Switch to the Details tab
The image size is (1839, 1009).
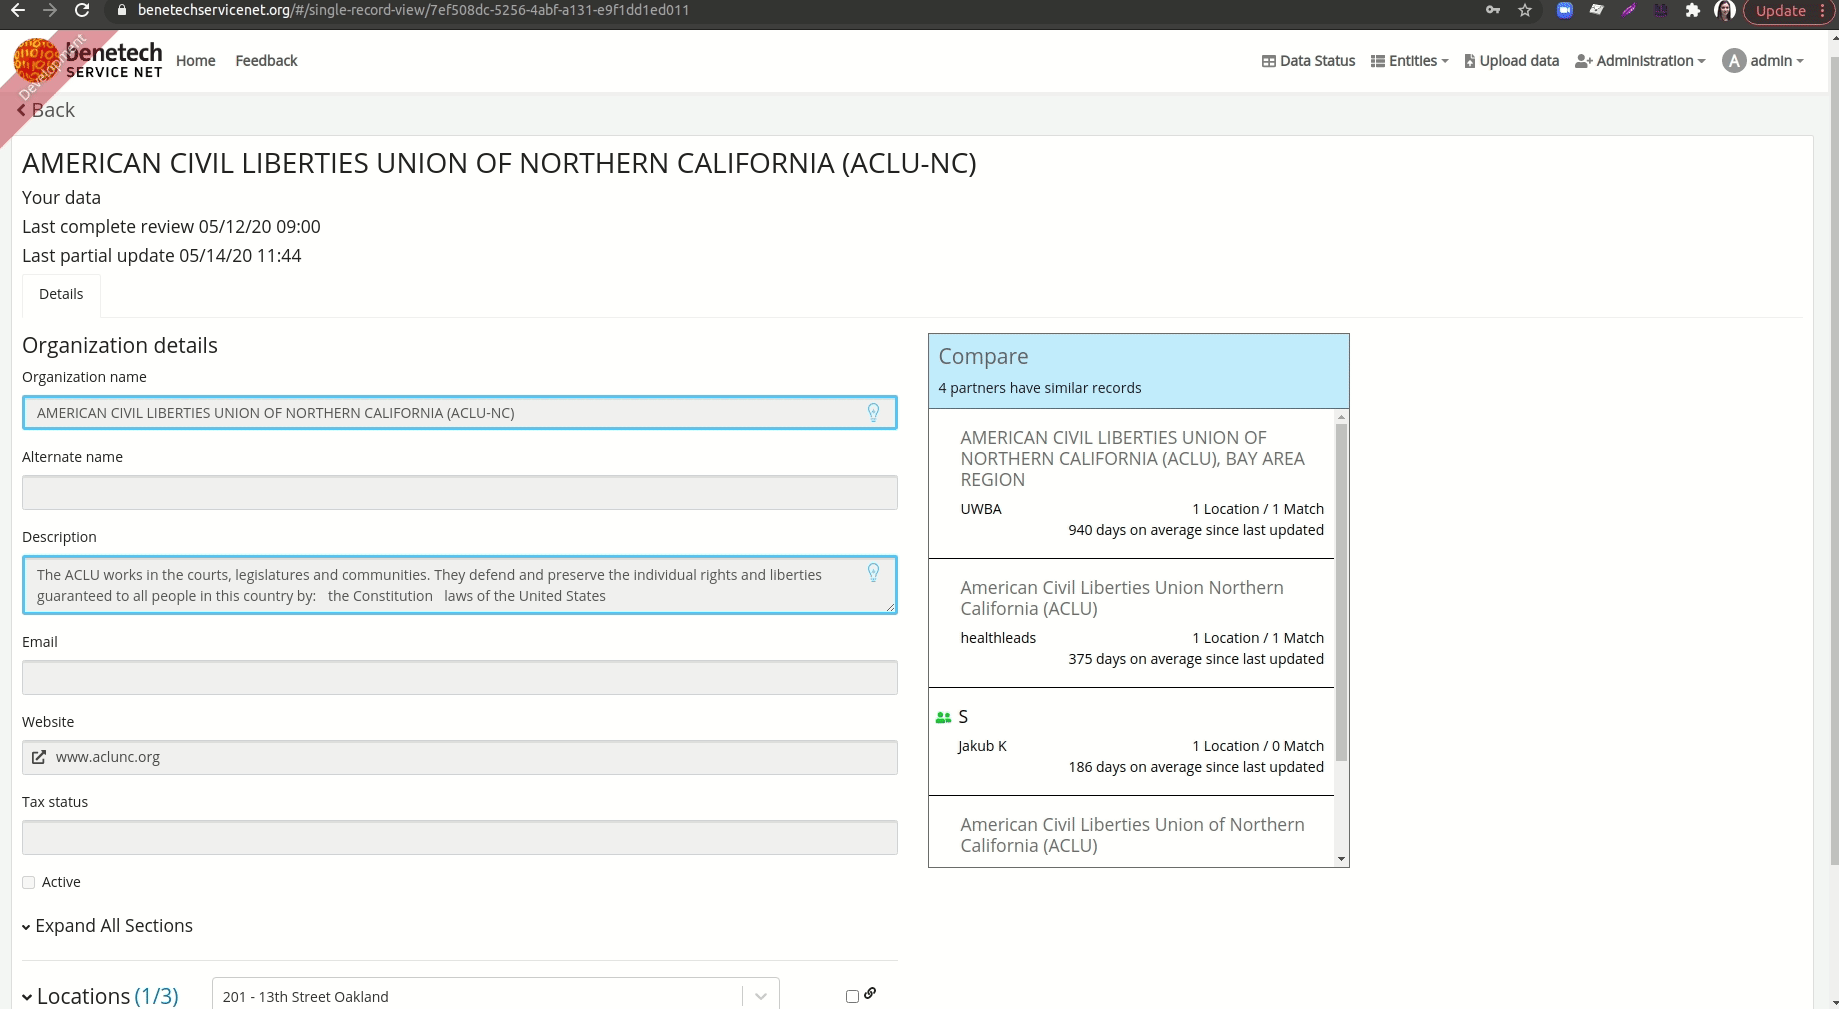tap(60, 293)
